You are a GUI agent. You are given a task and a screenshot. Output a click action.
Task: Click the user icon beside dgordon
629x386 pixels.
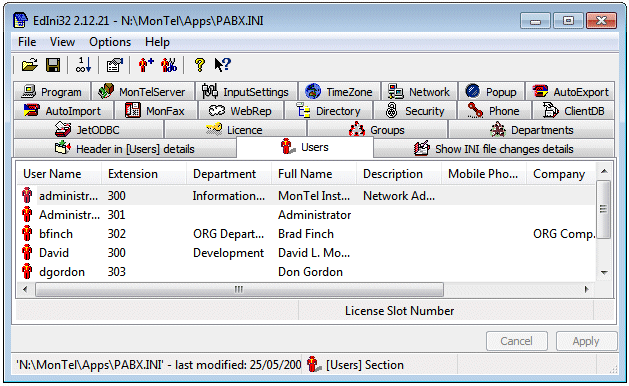pyautogui.click(x=27, y=272)
